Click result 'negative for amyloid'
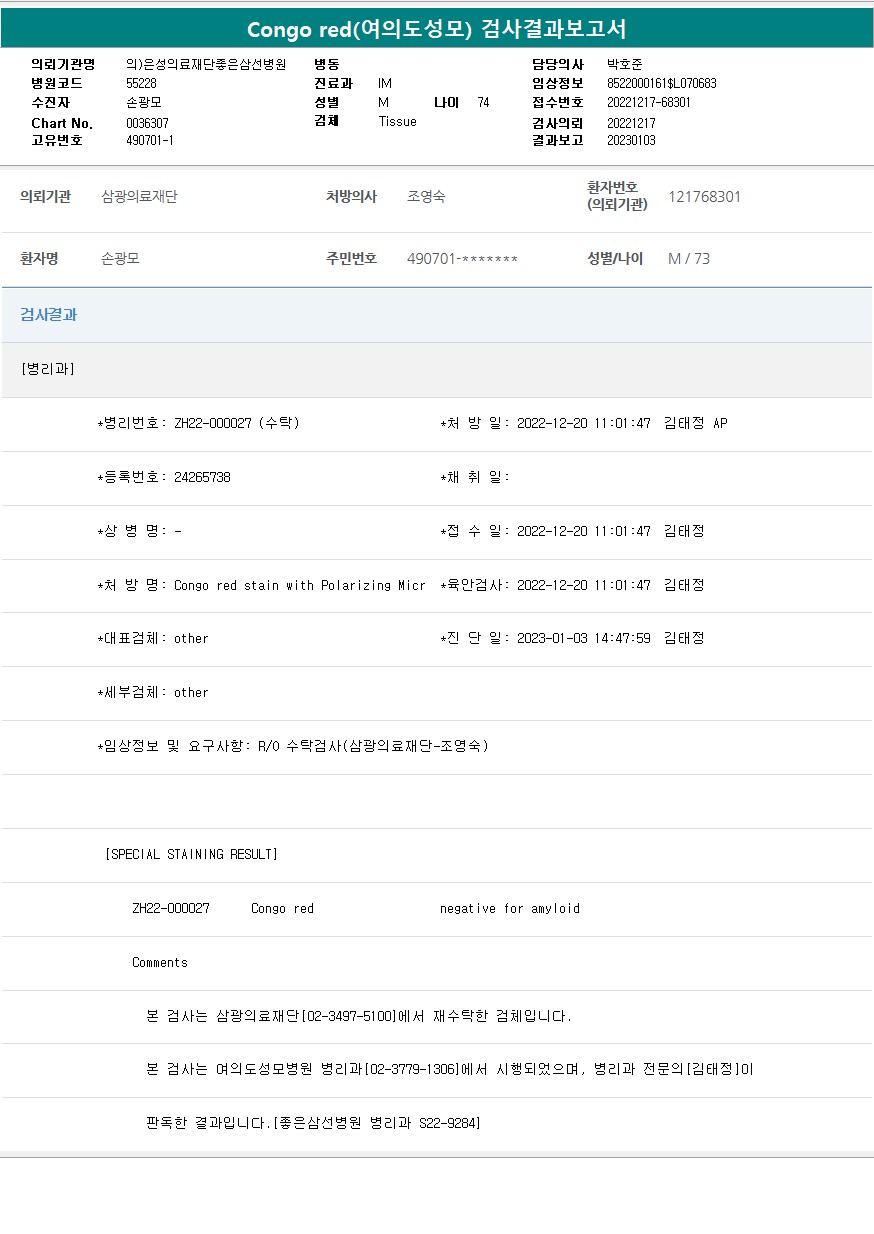Screen dimensions: 874x1234 [510, 908]
